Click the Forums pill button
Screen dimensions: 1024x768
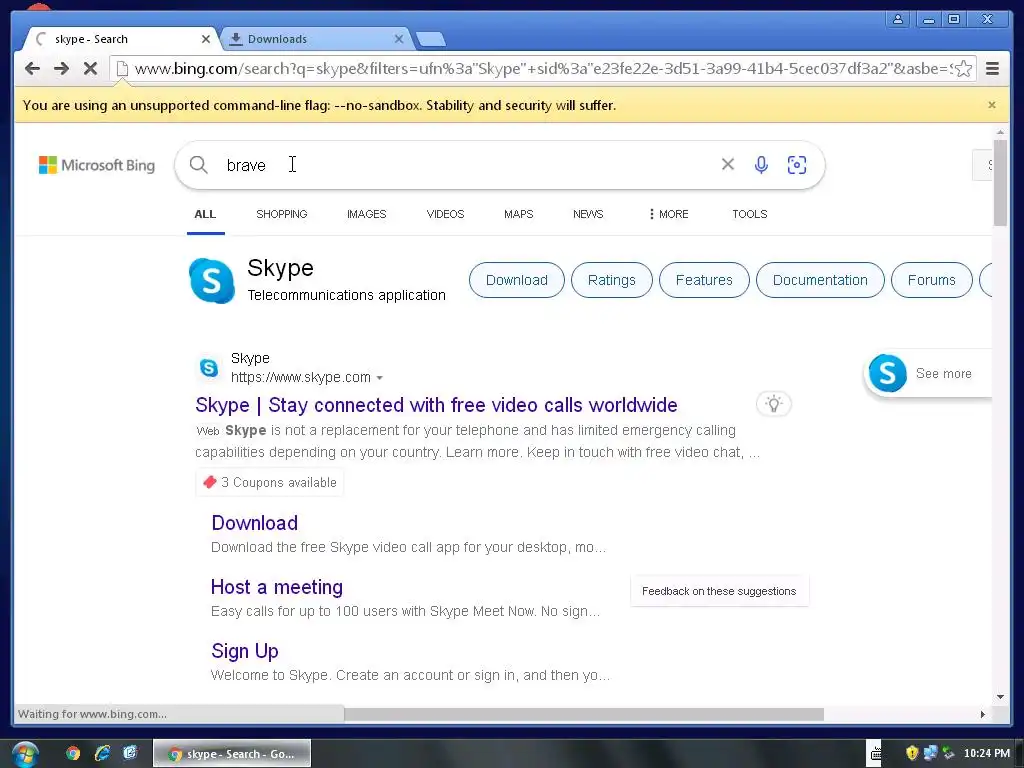coord(931,280)
